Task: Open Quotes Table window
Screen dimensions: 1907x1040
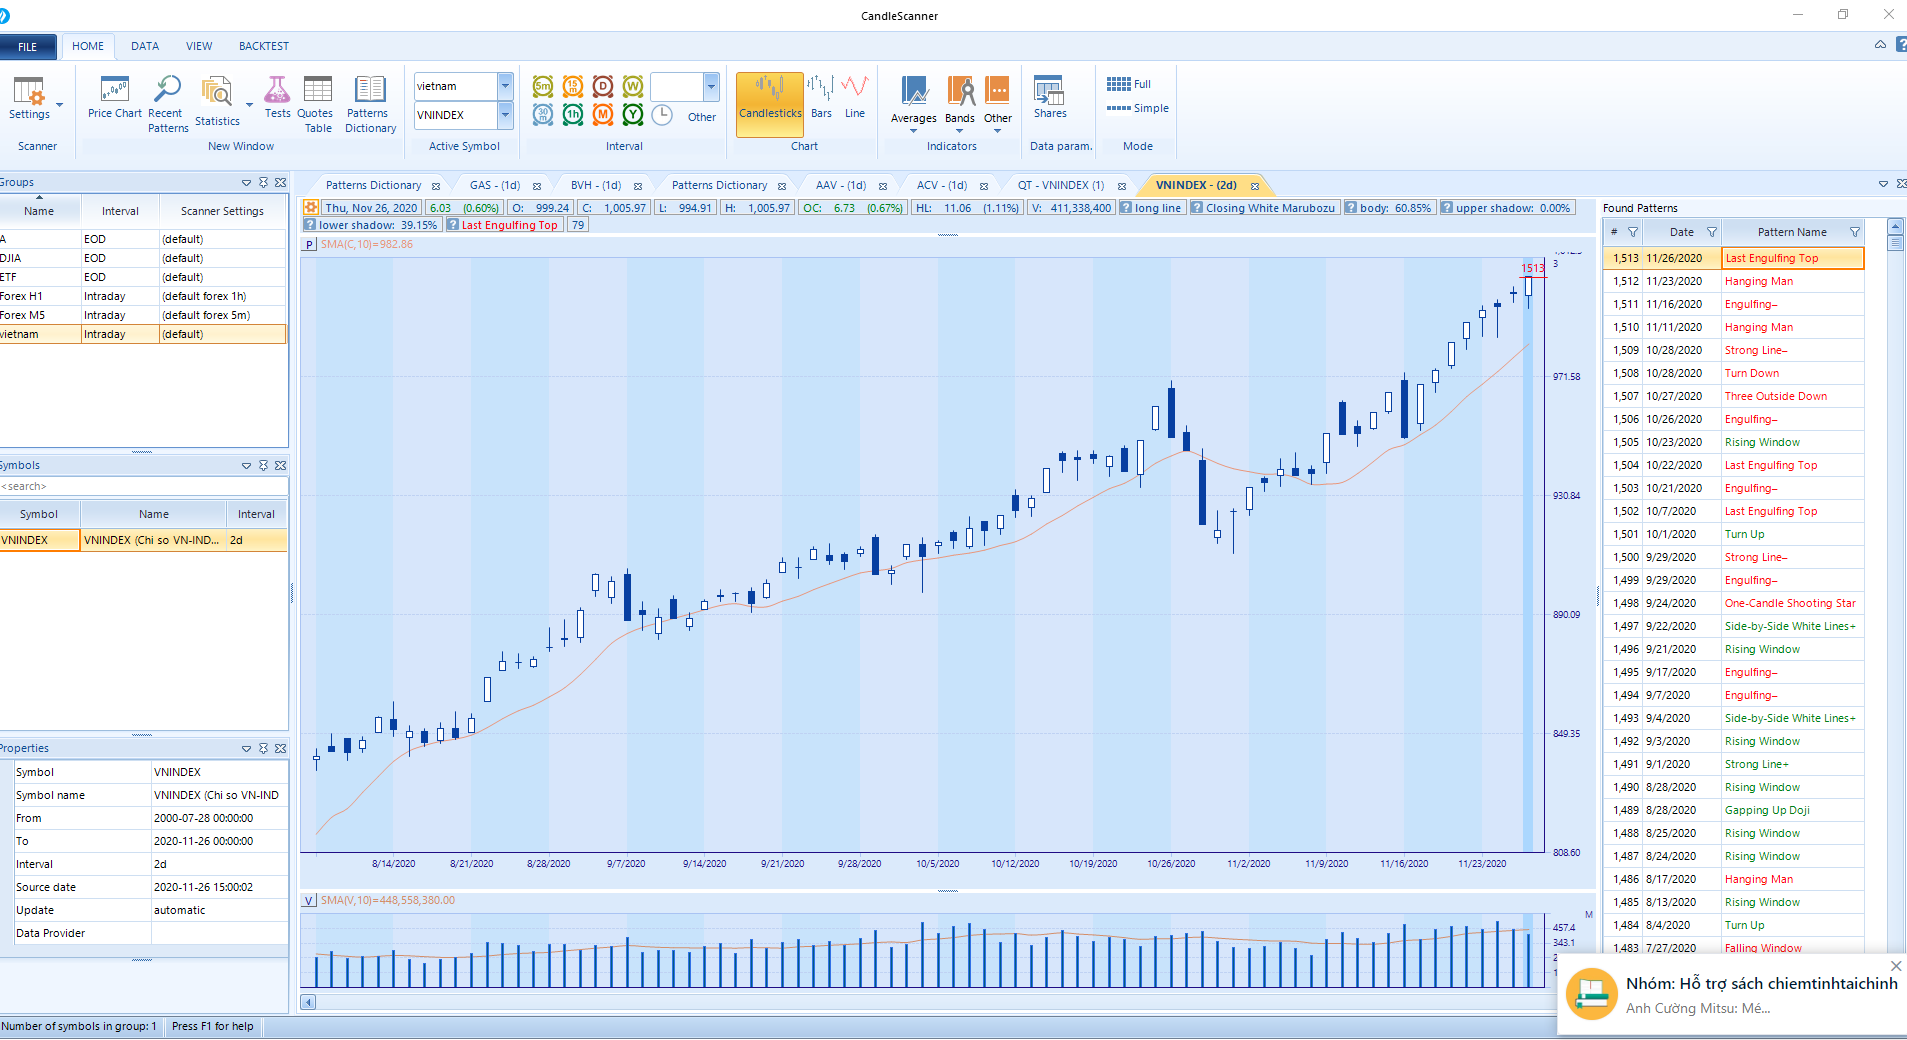Action: pos(317,103)
